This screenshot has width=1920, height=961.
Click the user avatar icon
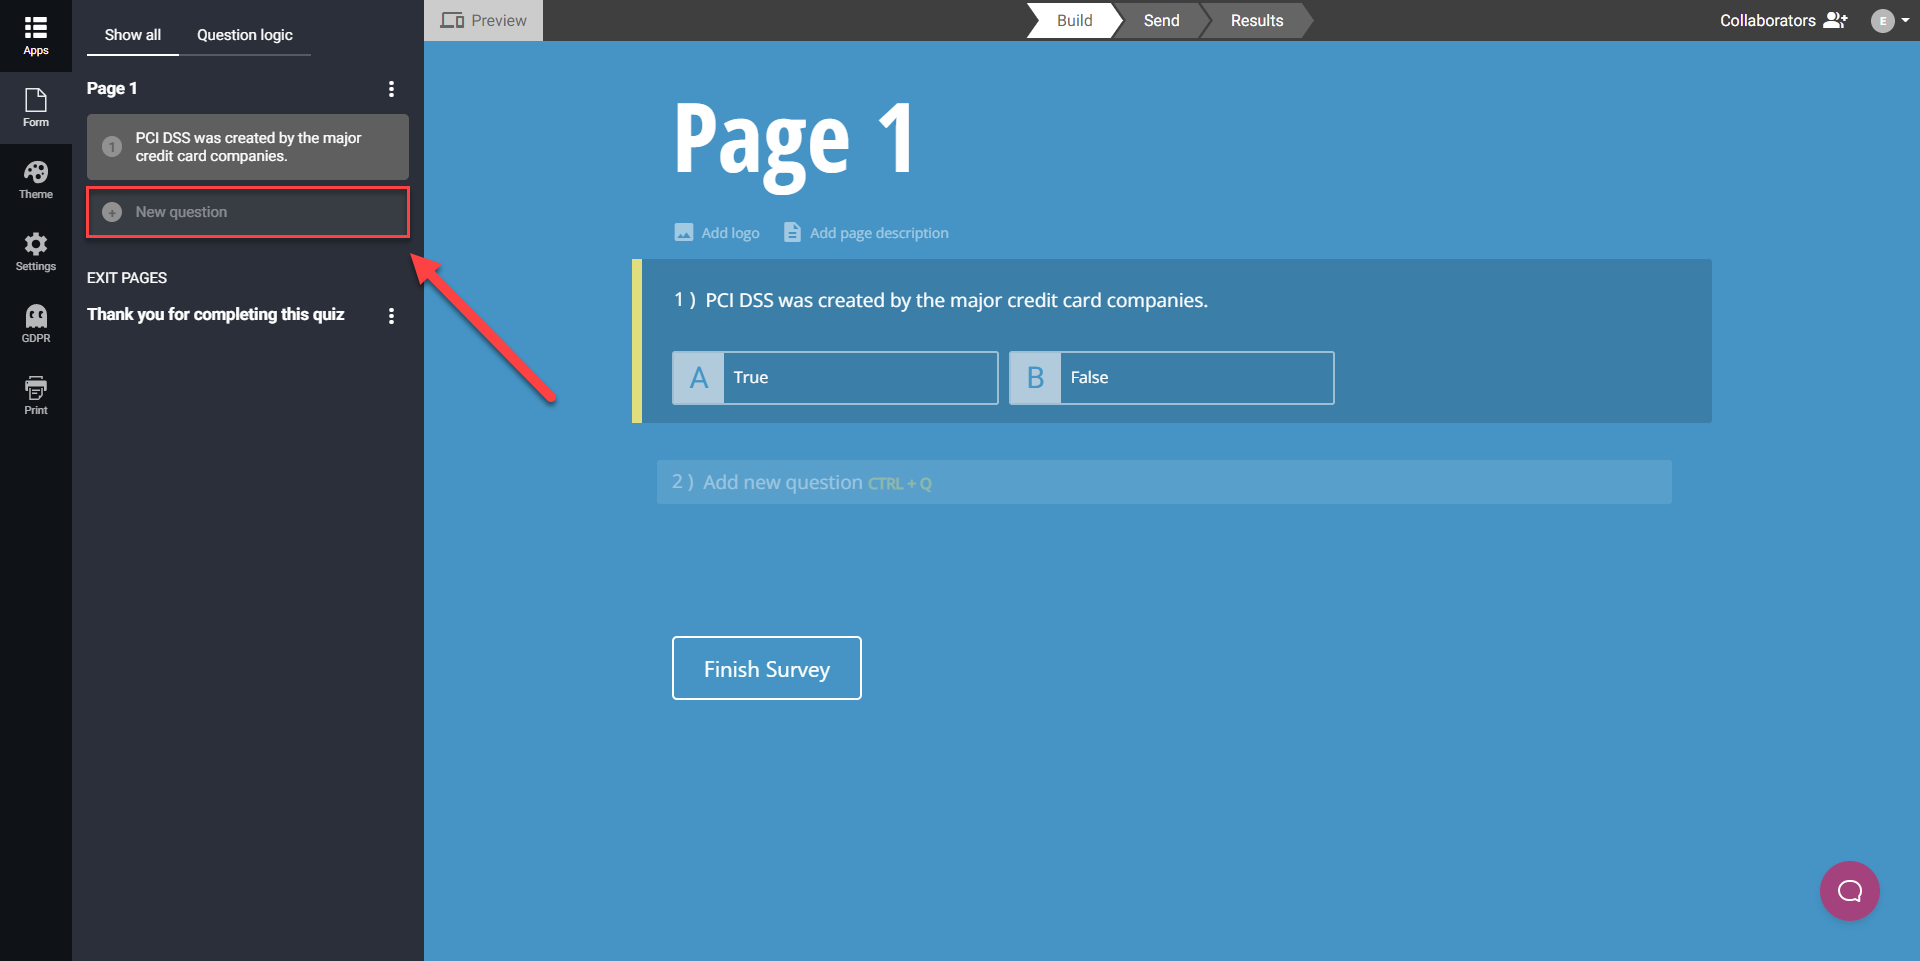(1883, 21)
